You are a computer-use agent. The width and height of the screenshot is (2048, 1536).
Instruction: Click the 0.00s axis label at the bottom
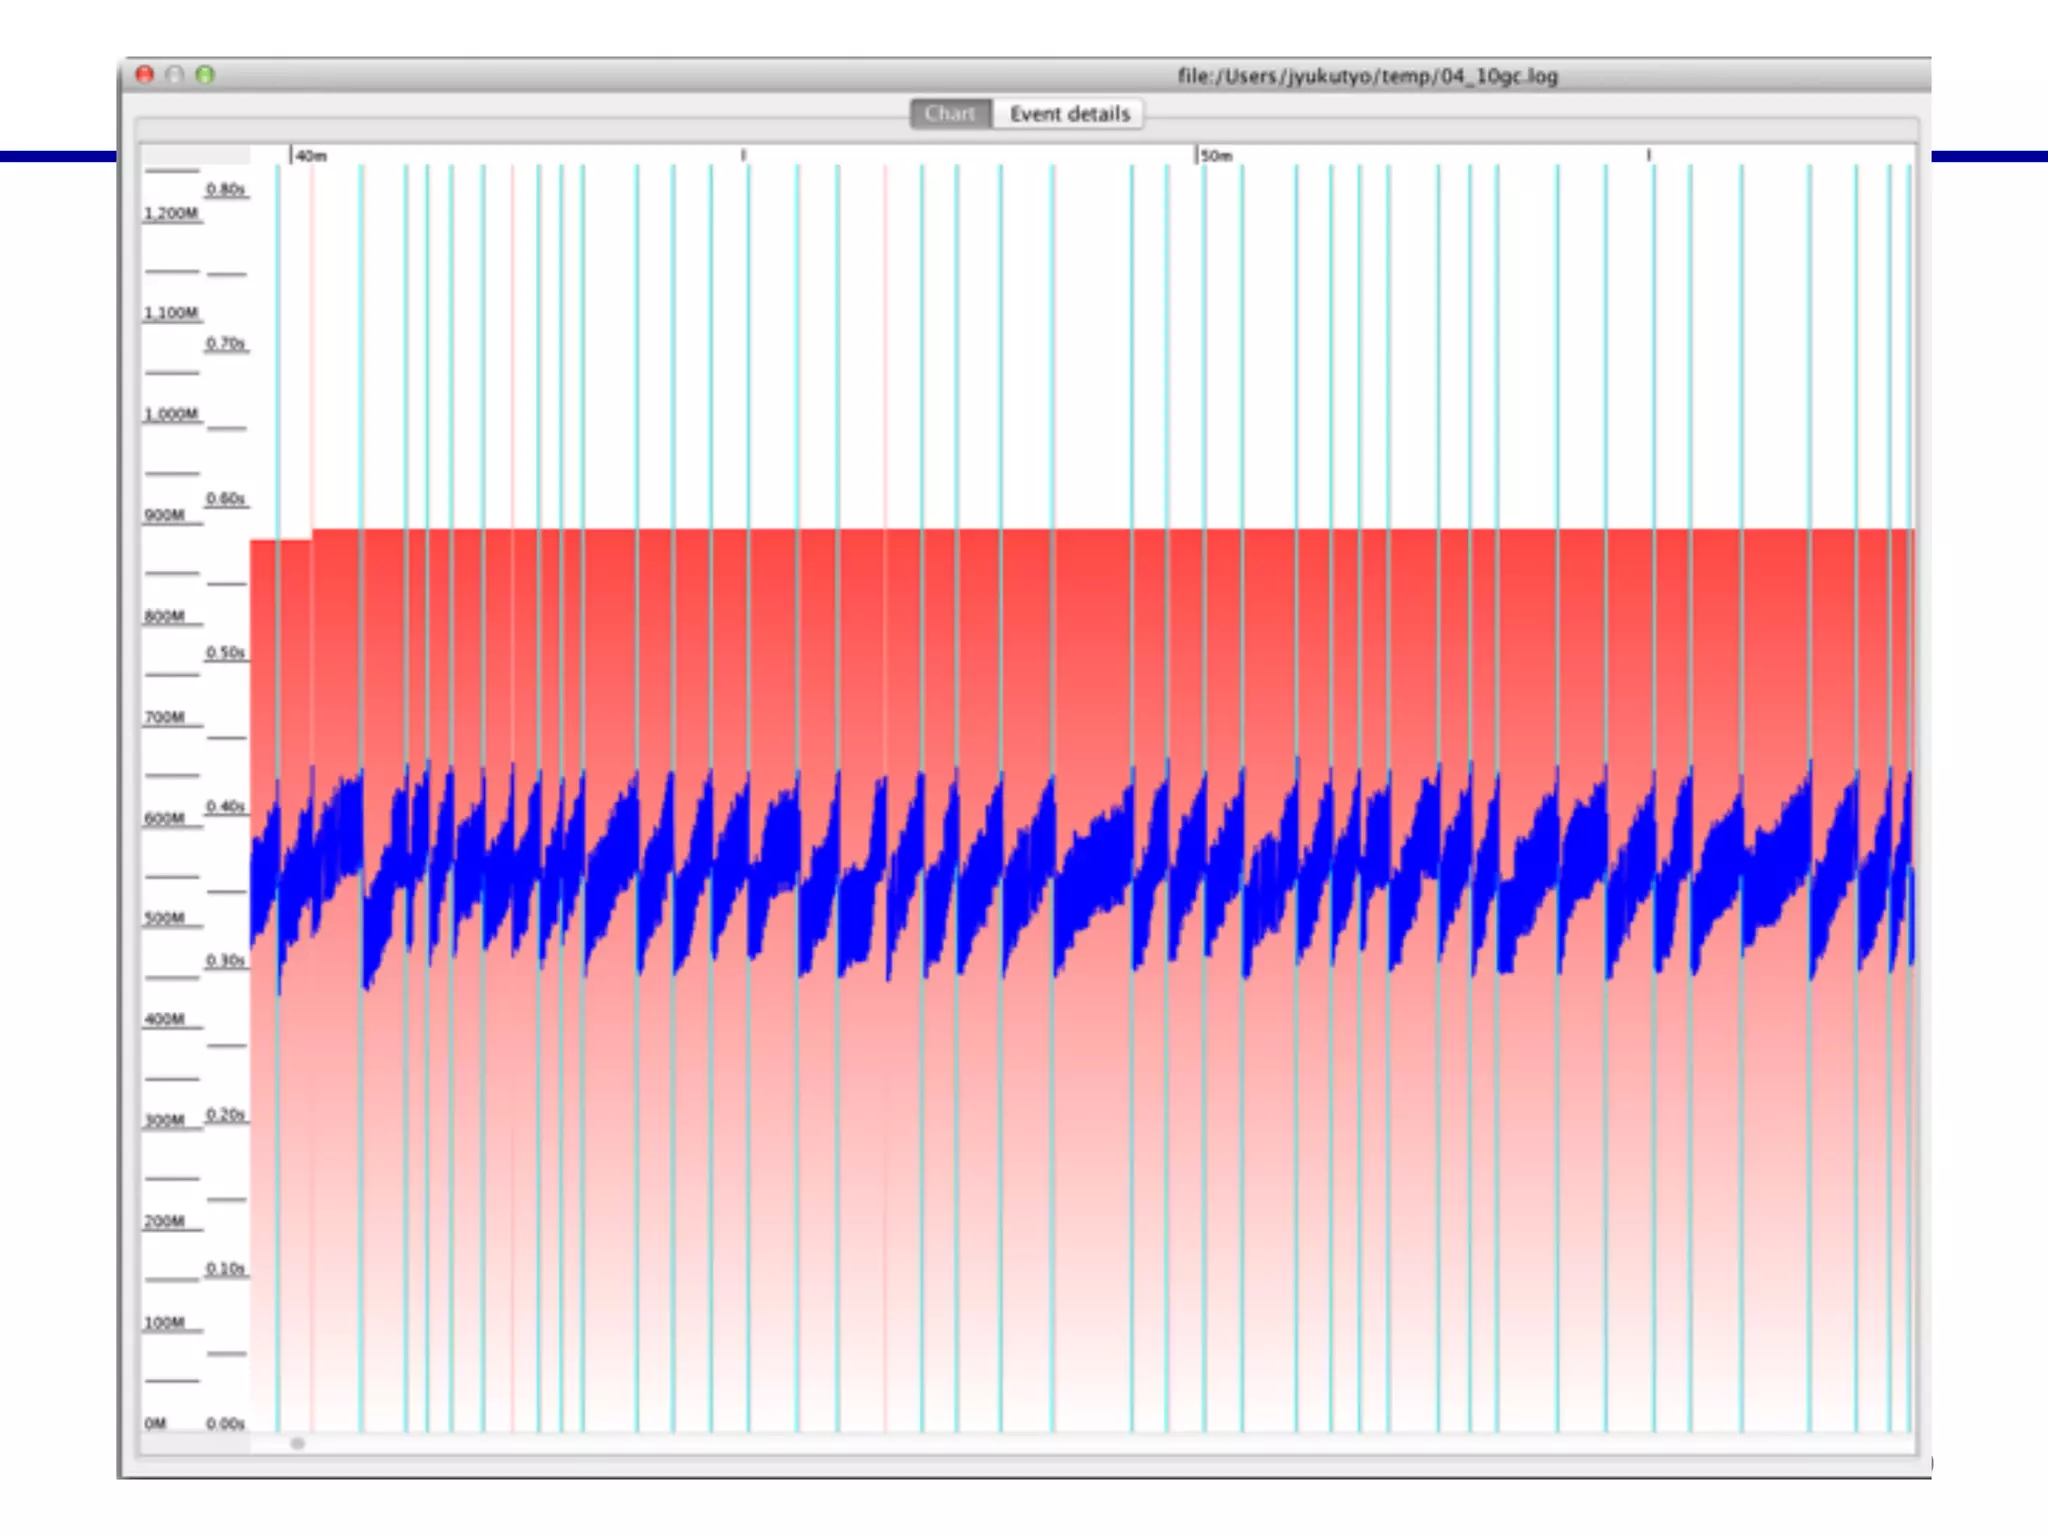226,1423
